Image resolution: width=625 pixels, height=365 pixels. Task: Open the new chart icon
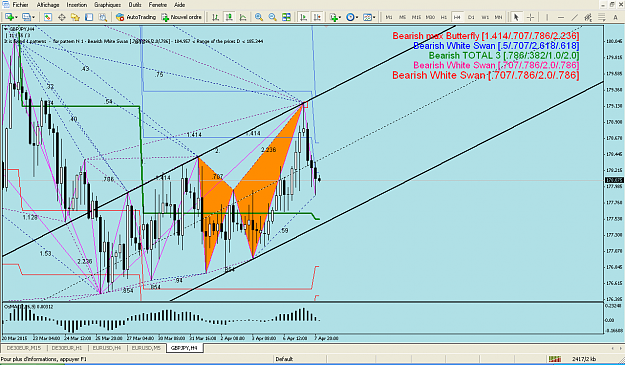[x=9, y=17]
